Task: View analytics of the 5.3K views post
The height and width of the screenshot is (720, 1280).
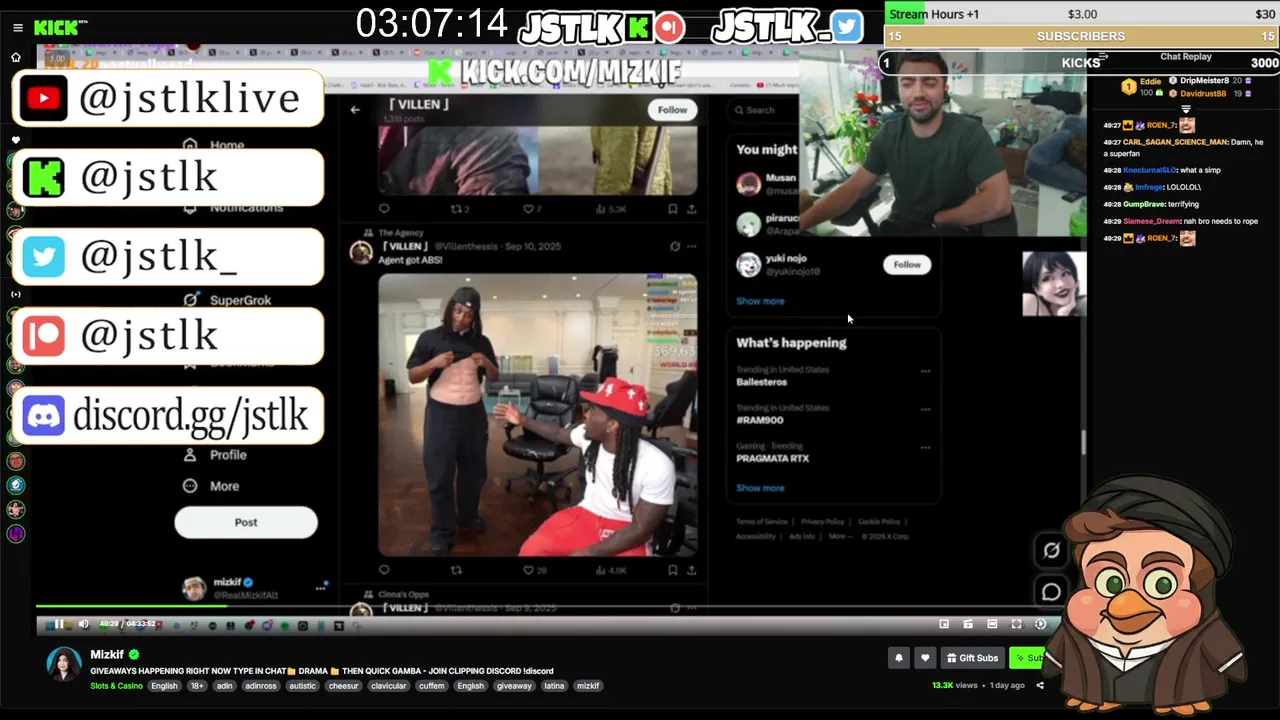Action: pyautogui.click(x=610, y=209)
